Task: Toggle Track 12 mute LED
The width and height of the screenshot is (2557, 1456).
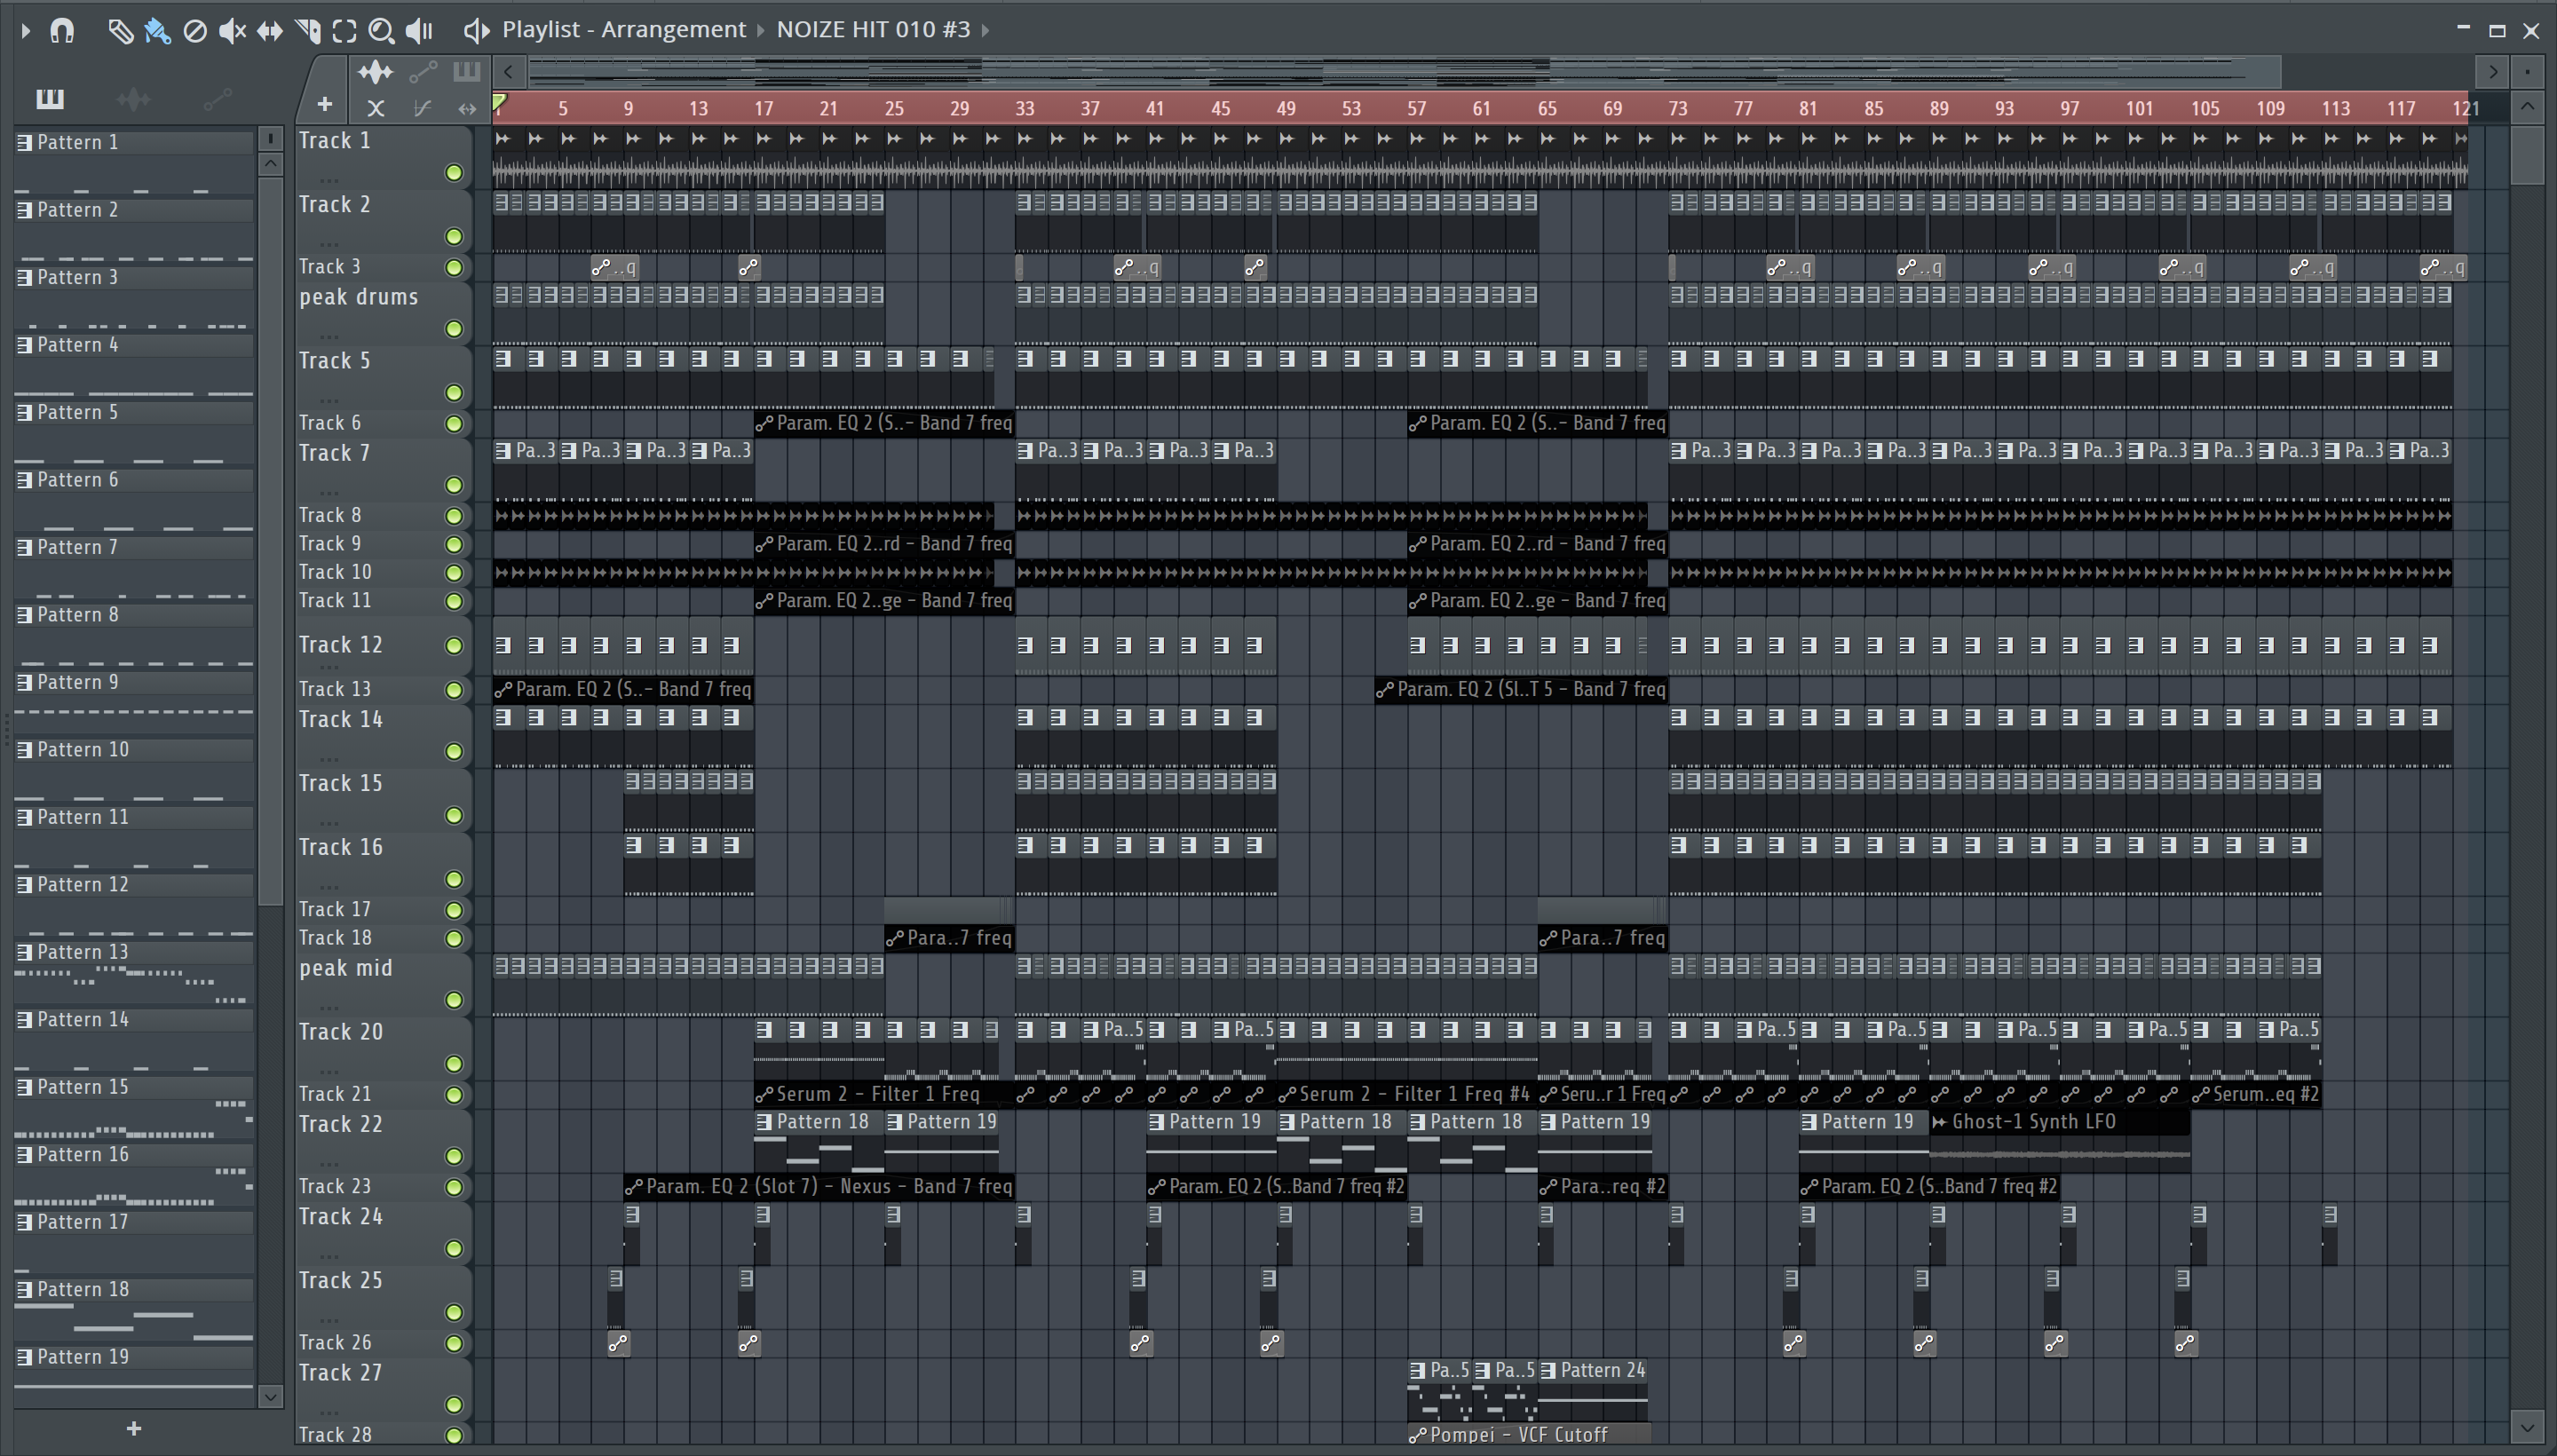Action: (x=454, y=646)
